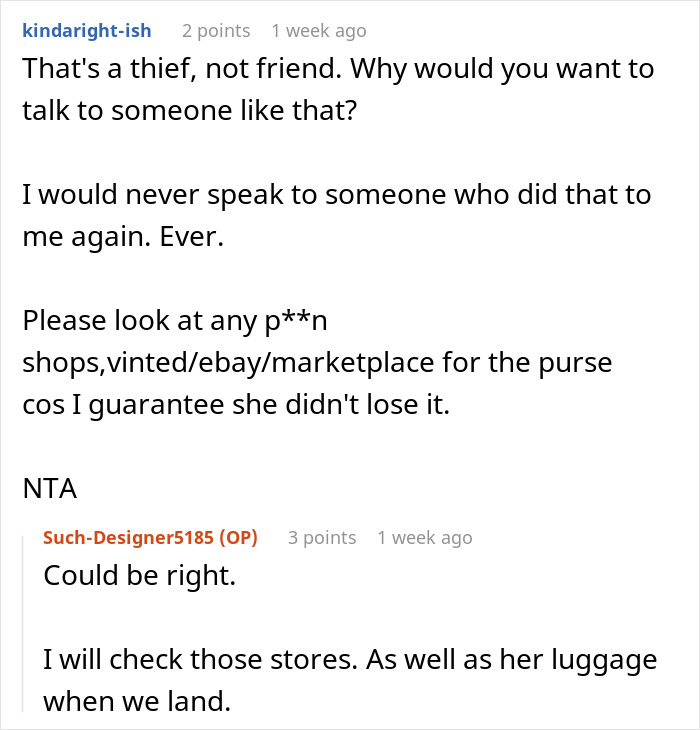The height and width of the screenshot is (730, 700).
Task: Click the reply text "Could be right."
Action: [x=140, y=576]
